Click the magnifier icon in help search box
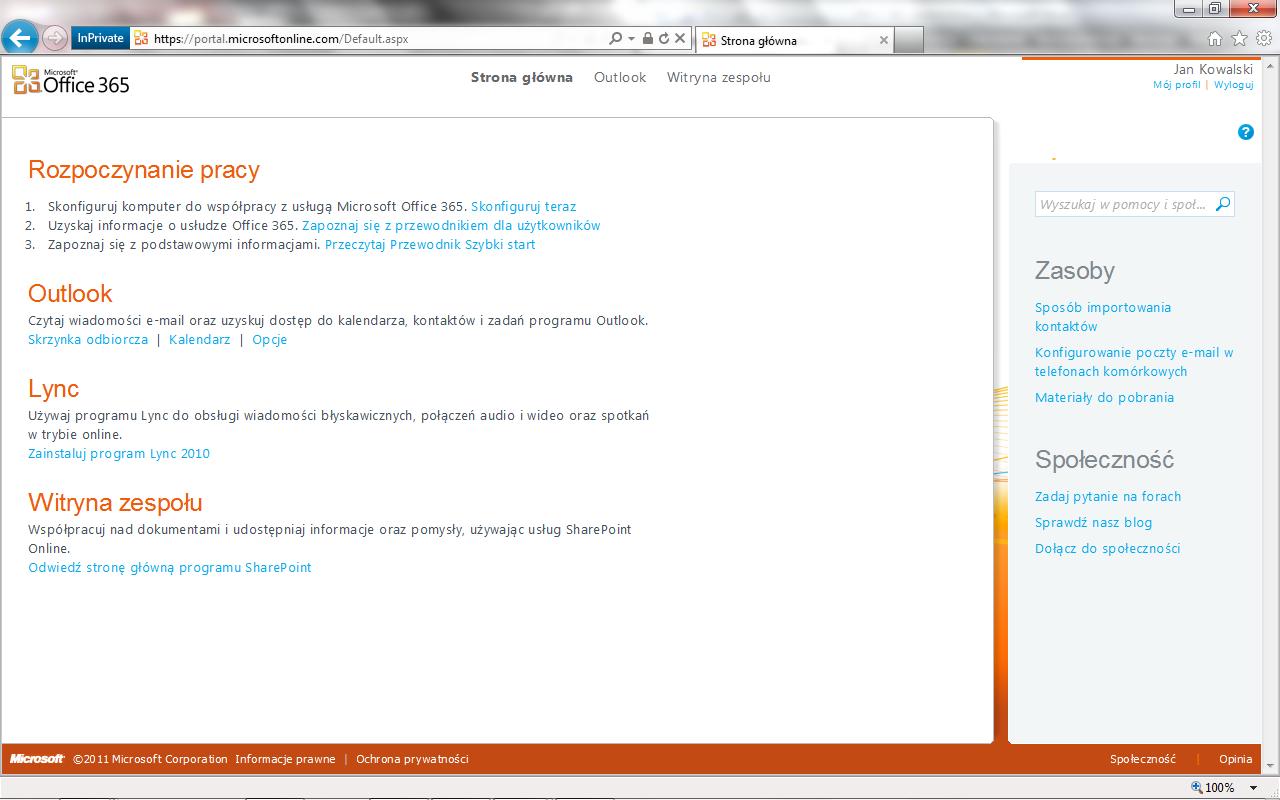Viewport: 1280px width, 800px height. (x=1223, y=204)
